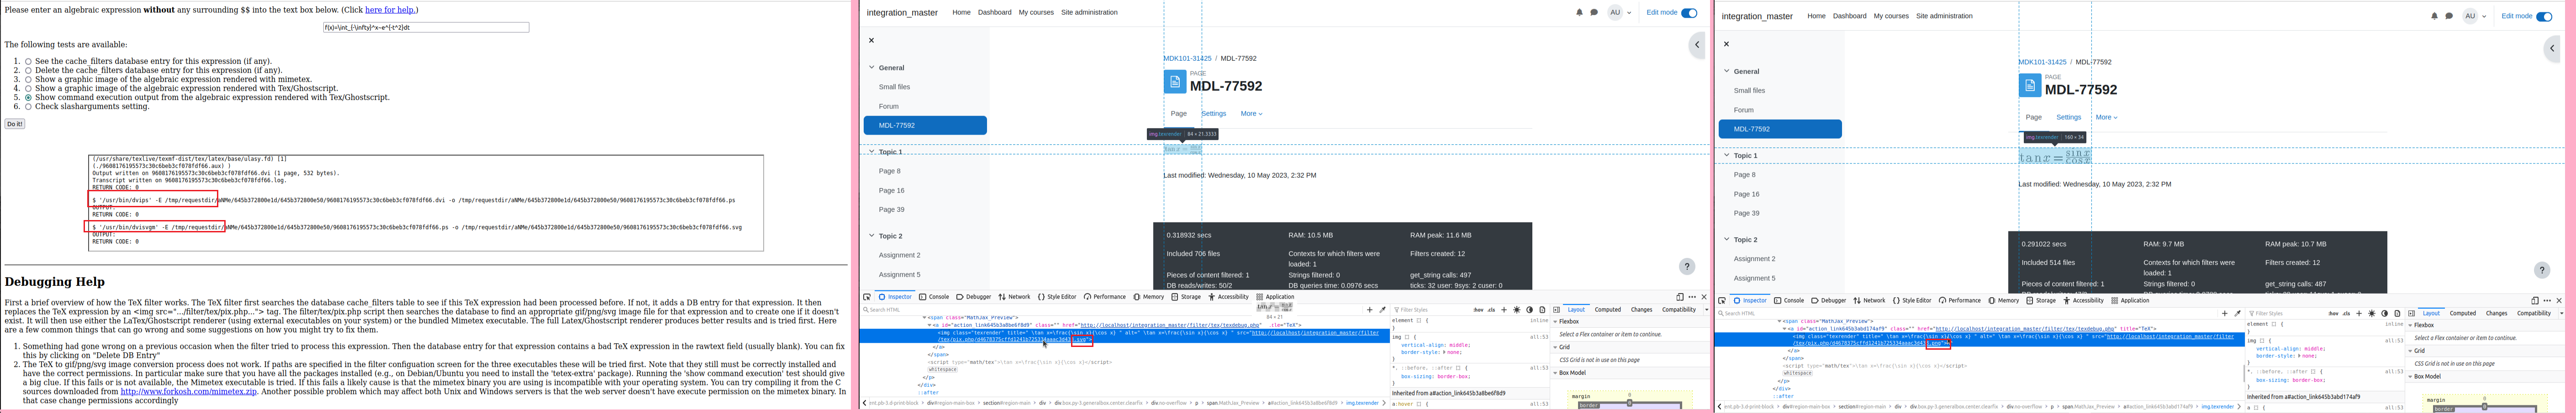Toggle responsive design mode icon in middle window devtools

tap(1680, 297)
